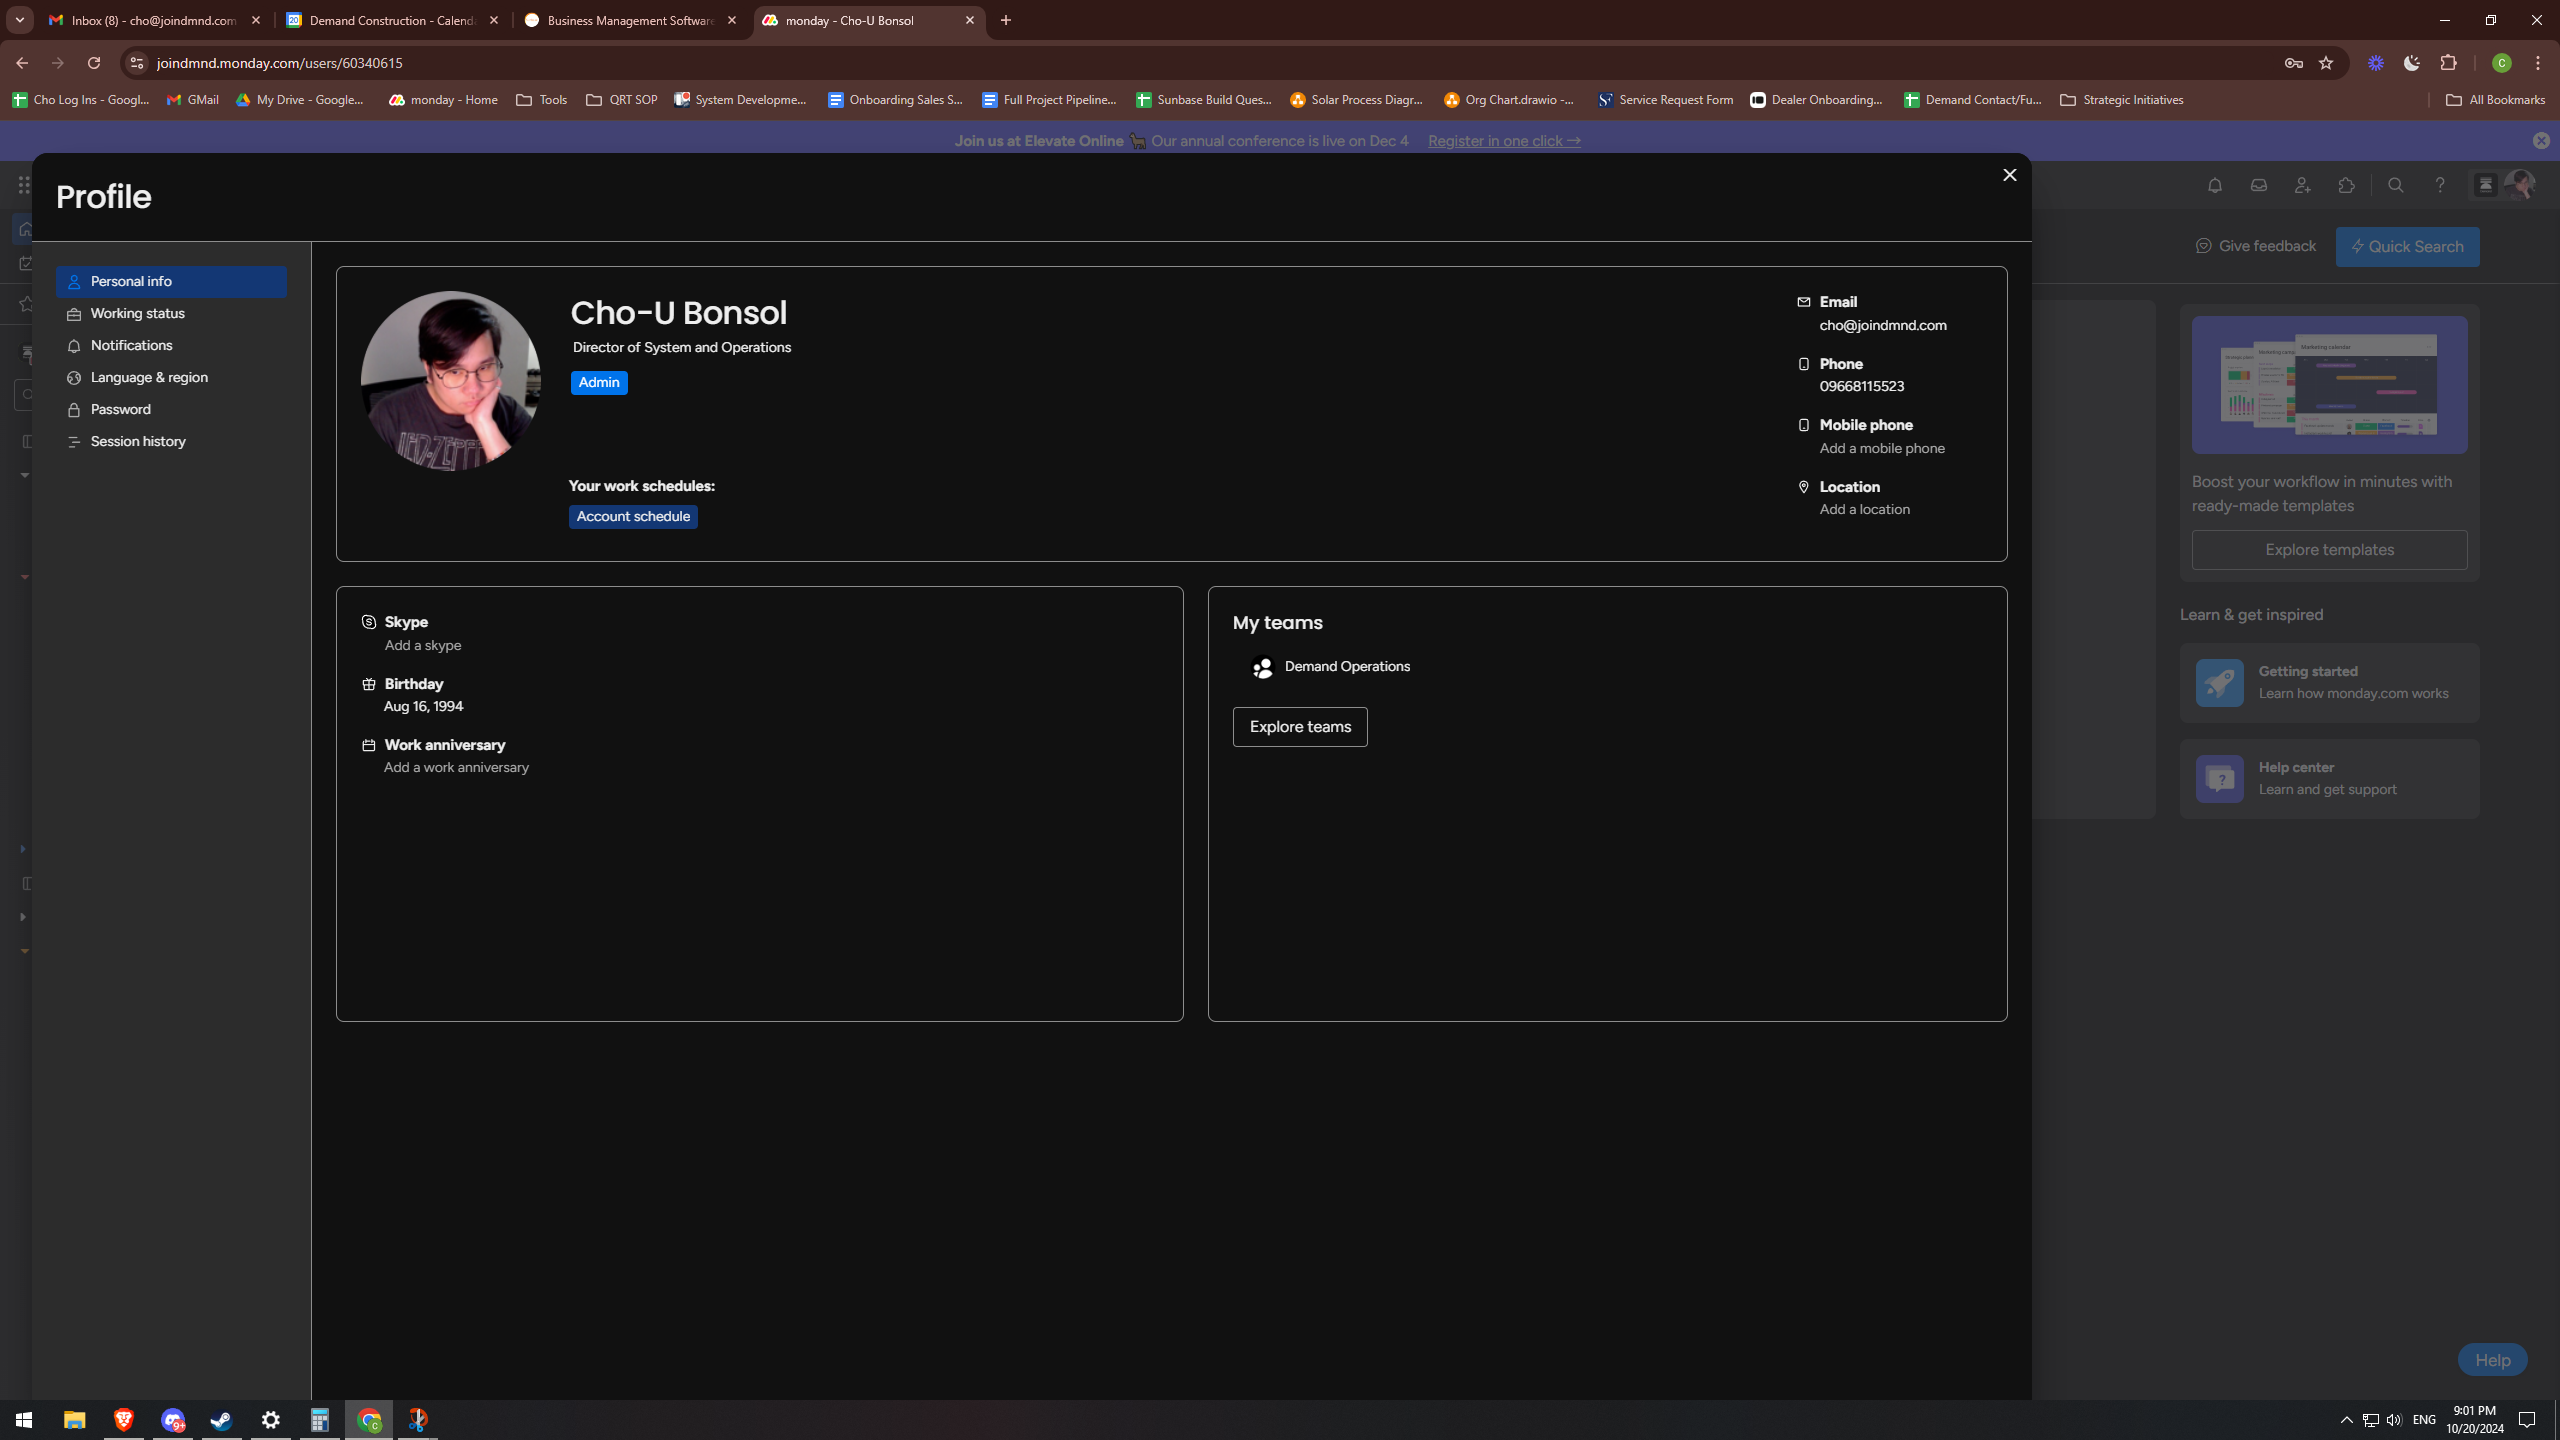Click Add a location field
Image resolution: width=2560 pixels, height=1440 pixels.
tap(1864, 509)
